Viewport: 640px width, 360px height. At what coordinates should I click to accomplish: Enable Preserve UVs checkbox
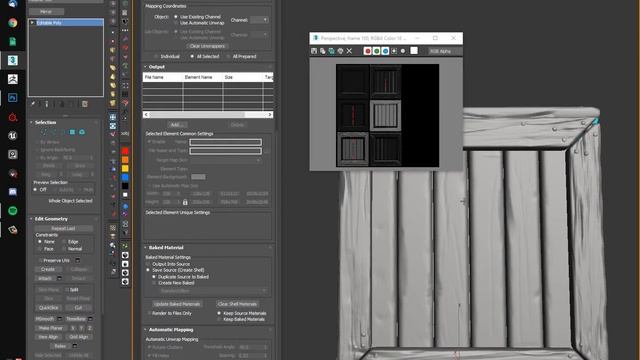40,260
